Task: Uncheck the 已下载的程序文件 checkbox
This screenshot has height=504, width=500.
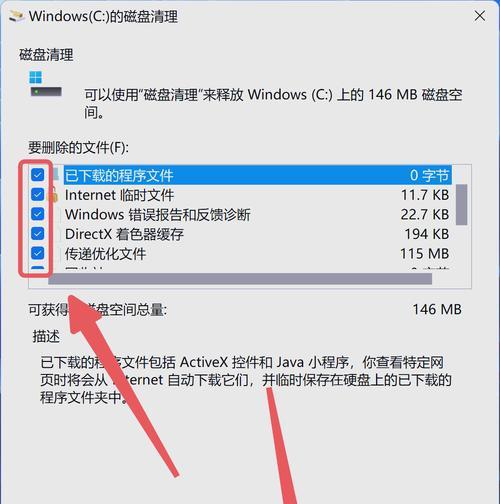Action: 38,175
